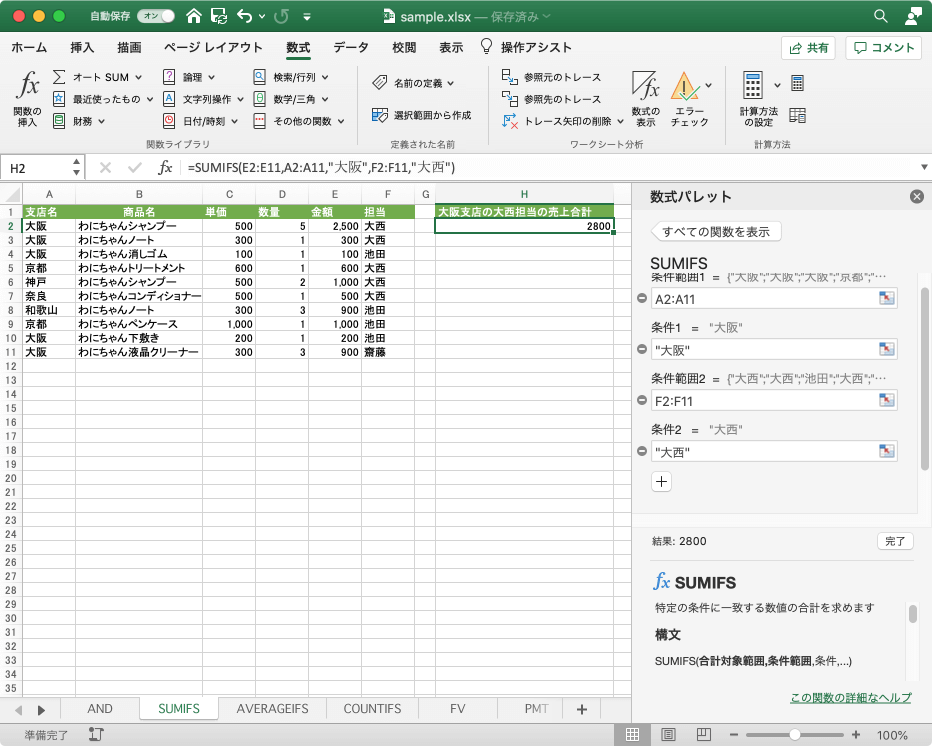Open the COUNTIFS sheet tab
The height and width of the screenshot is (746, 932).
point(372,709)
